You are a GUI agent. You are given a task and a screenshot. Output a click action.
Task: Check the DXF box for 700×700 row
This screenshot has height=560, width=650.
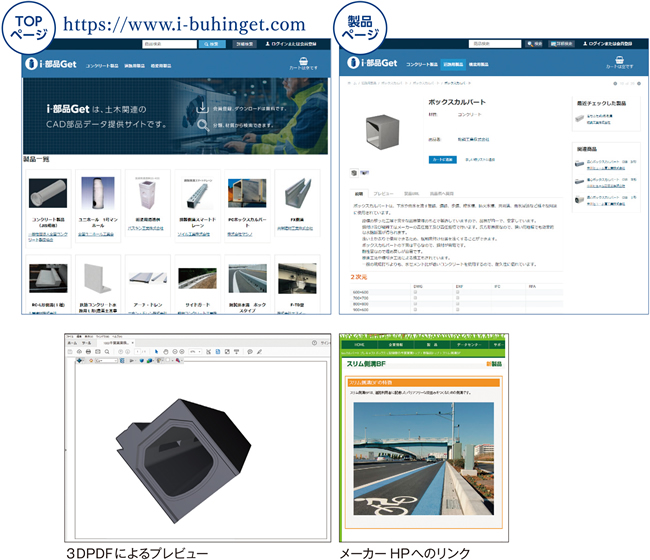[x=458, y=298]
